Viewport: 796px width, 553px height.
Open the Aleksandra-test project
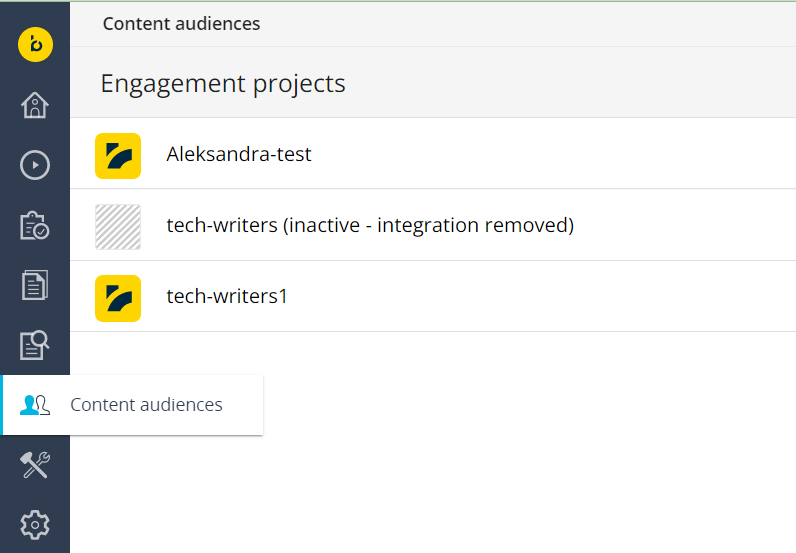(433, 154)
